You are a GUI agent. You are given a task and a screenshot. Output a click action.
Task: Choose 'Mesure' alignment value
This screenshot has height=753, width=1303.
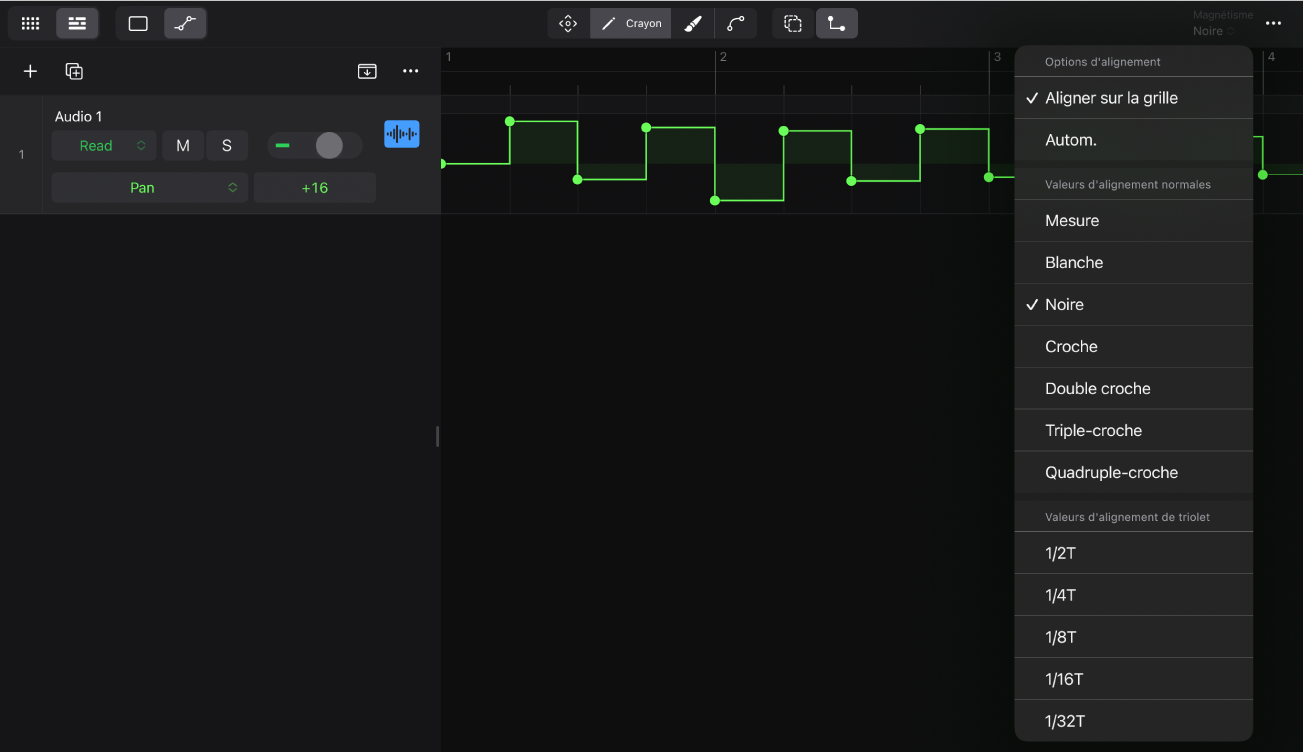pyautogui.click(x=1134, y=221)
